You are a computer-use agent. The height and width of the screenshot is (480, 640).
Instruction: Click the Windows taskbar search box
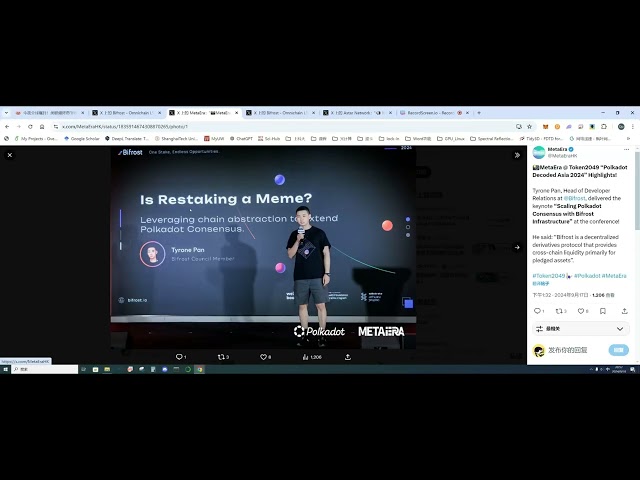click(44, 369)
